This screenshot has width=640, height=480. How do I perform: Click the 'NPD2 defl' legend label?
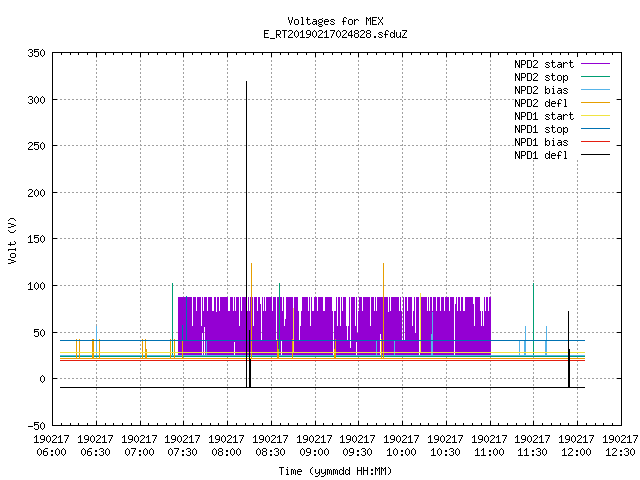pyautogui.click(x=541, y=103)
